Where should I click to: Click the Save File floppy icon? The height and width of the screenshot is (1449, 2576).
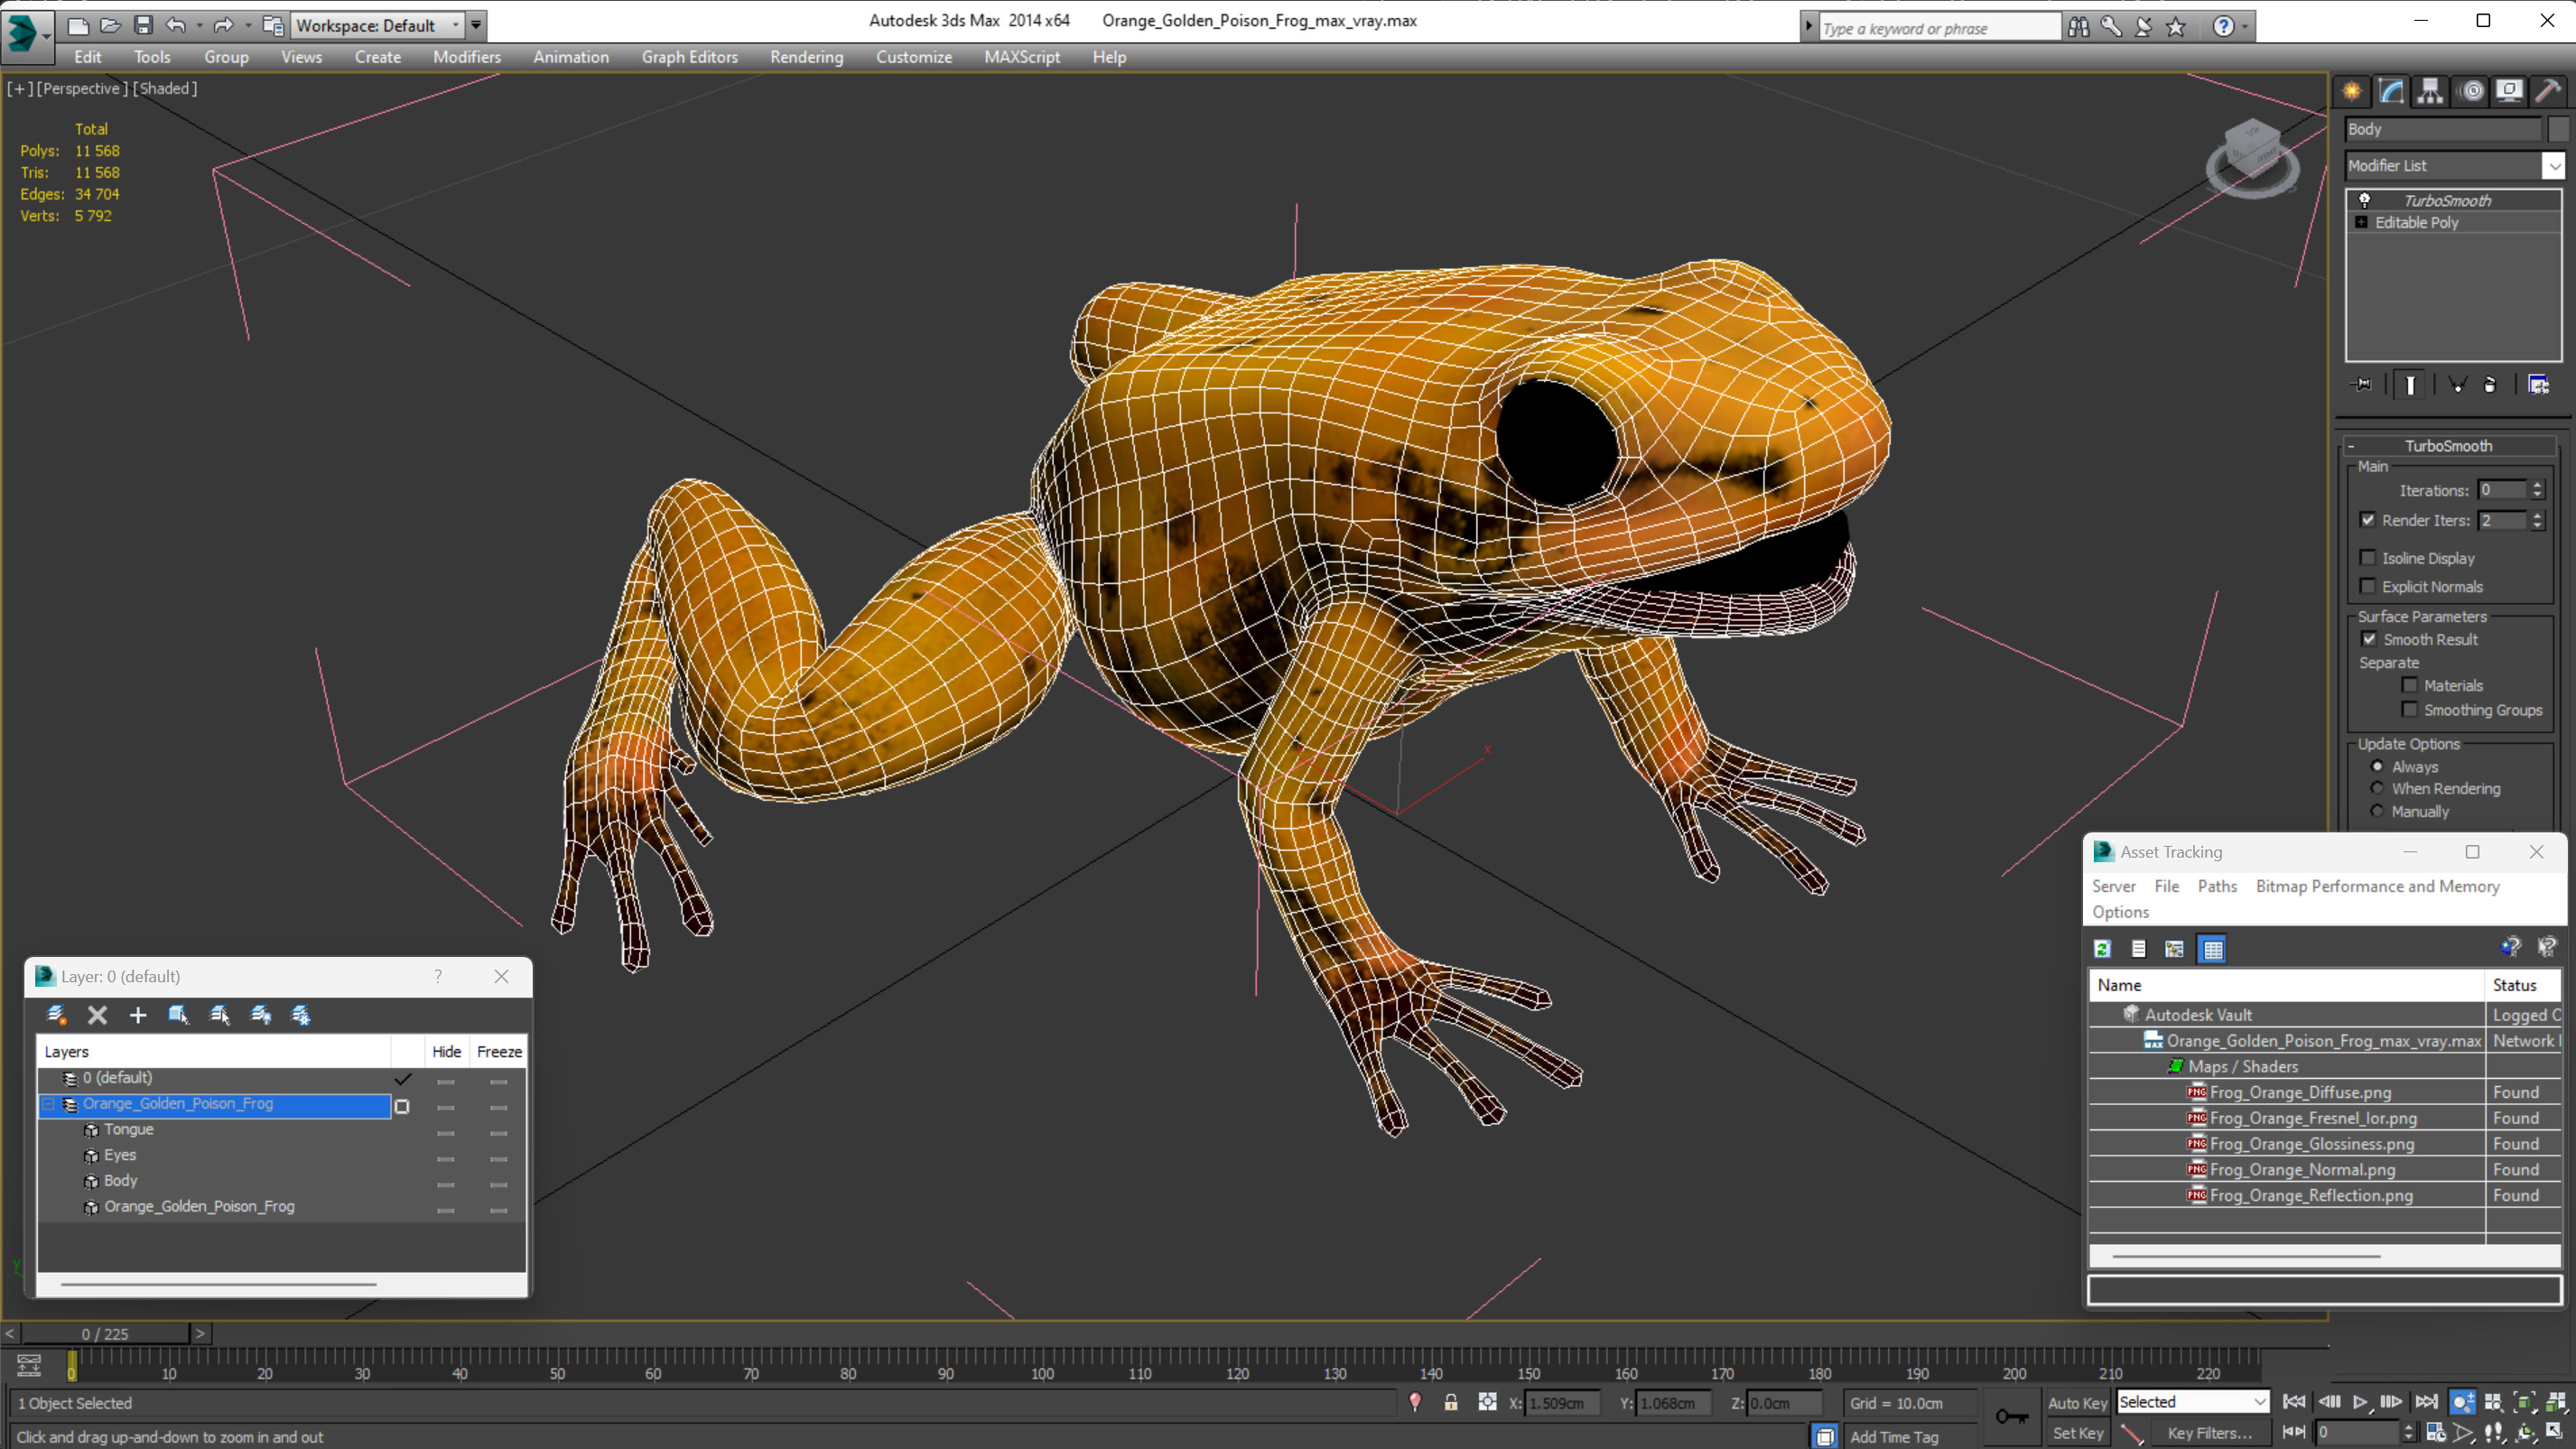pos(143,25)
